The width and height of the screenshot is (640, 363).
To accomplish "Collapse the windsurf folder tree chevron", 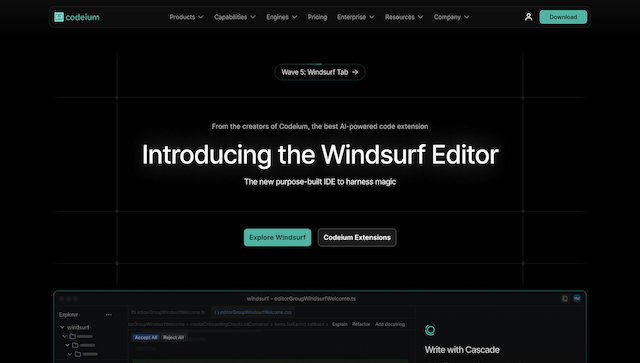I will point(62,327).
